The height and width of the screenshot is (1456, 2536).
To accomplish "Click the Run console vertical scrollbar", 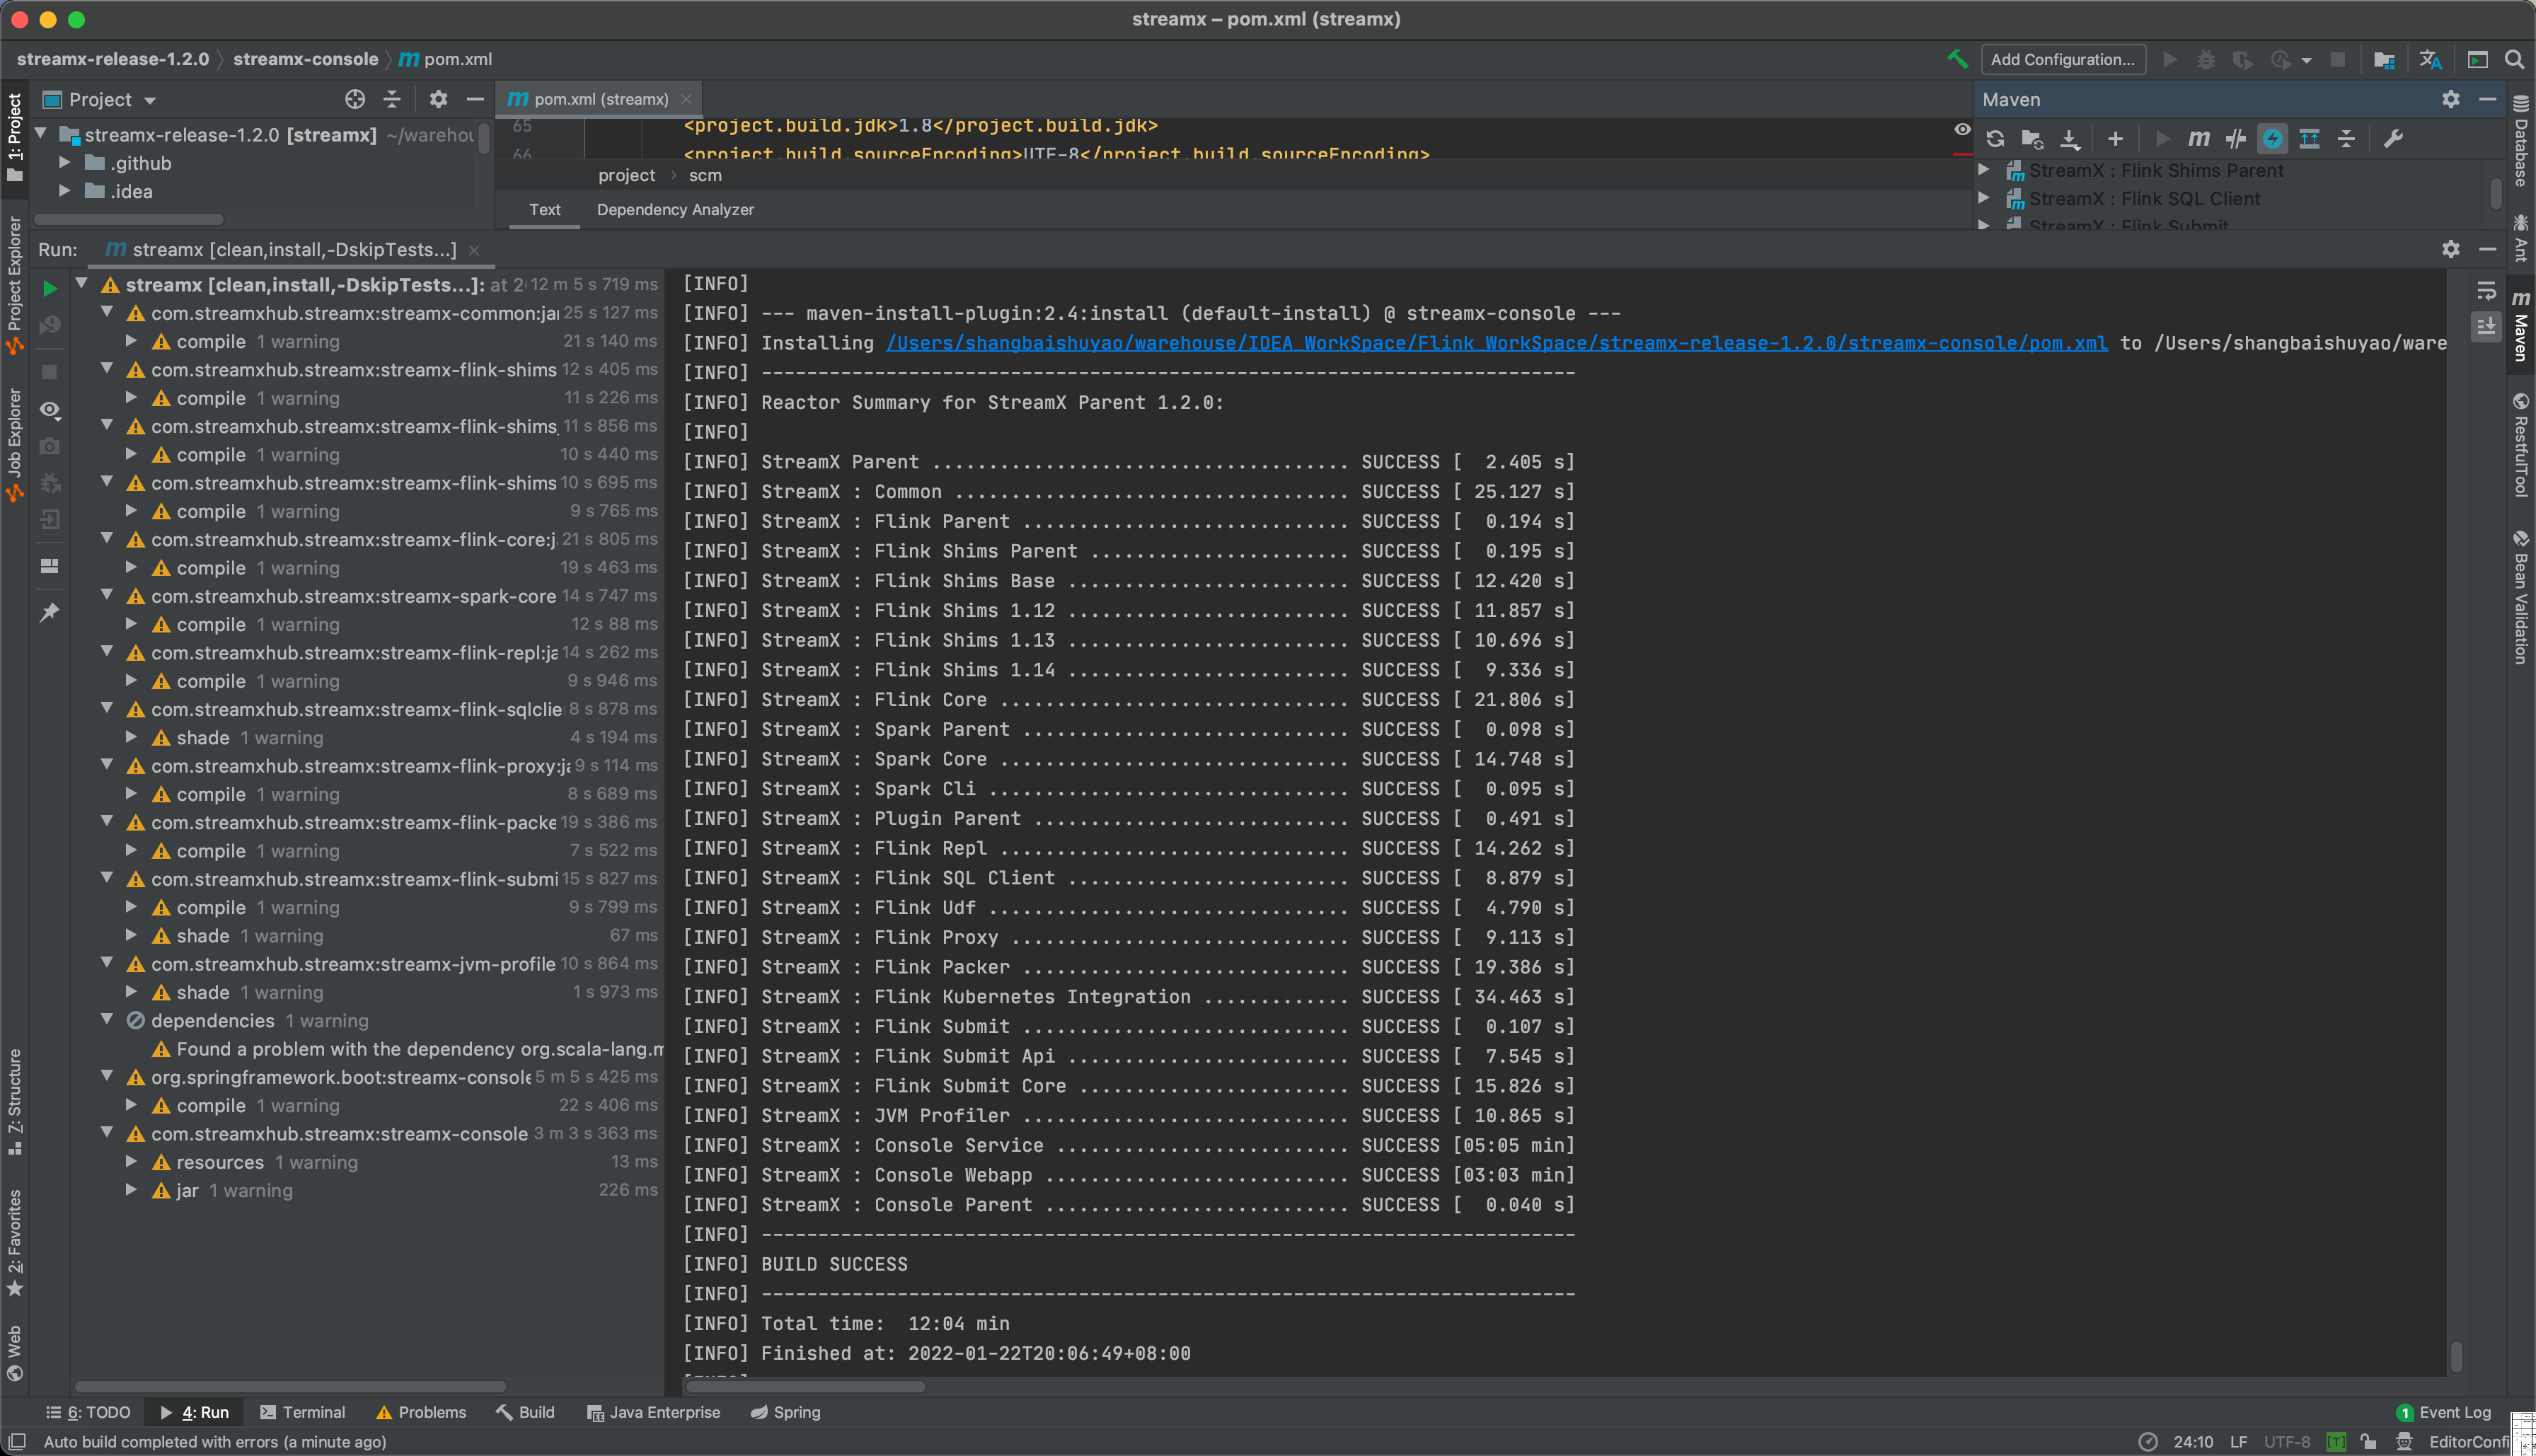I will coord(2455,1356).
